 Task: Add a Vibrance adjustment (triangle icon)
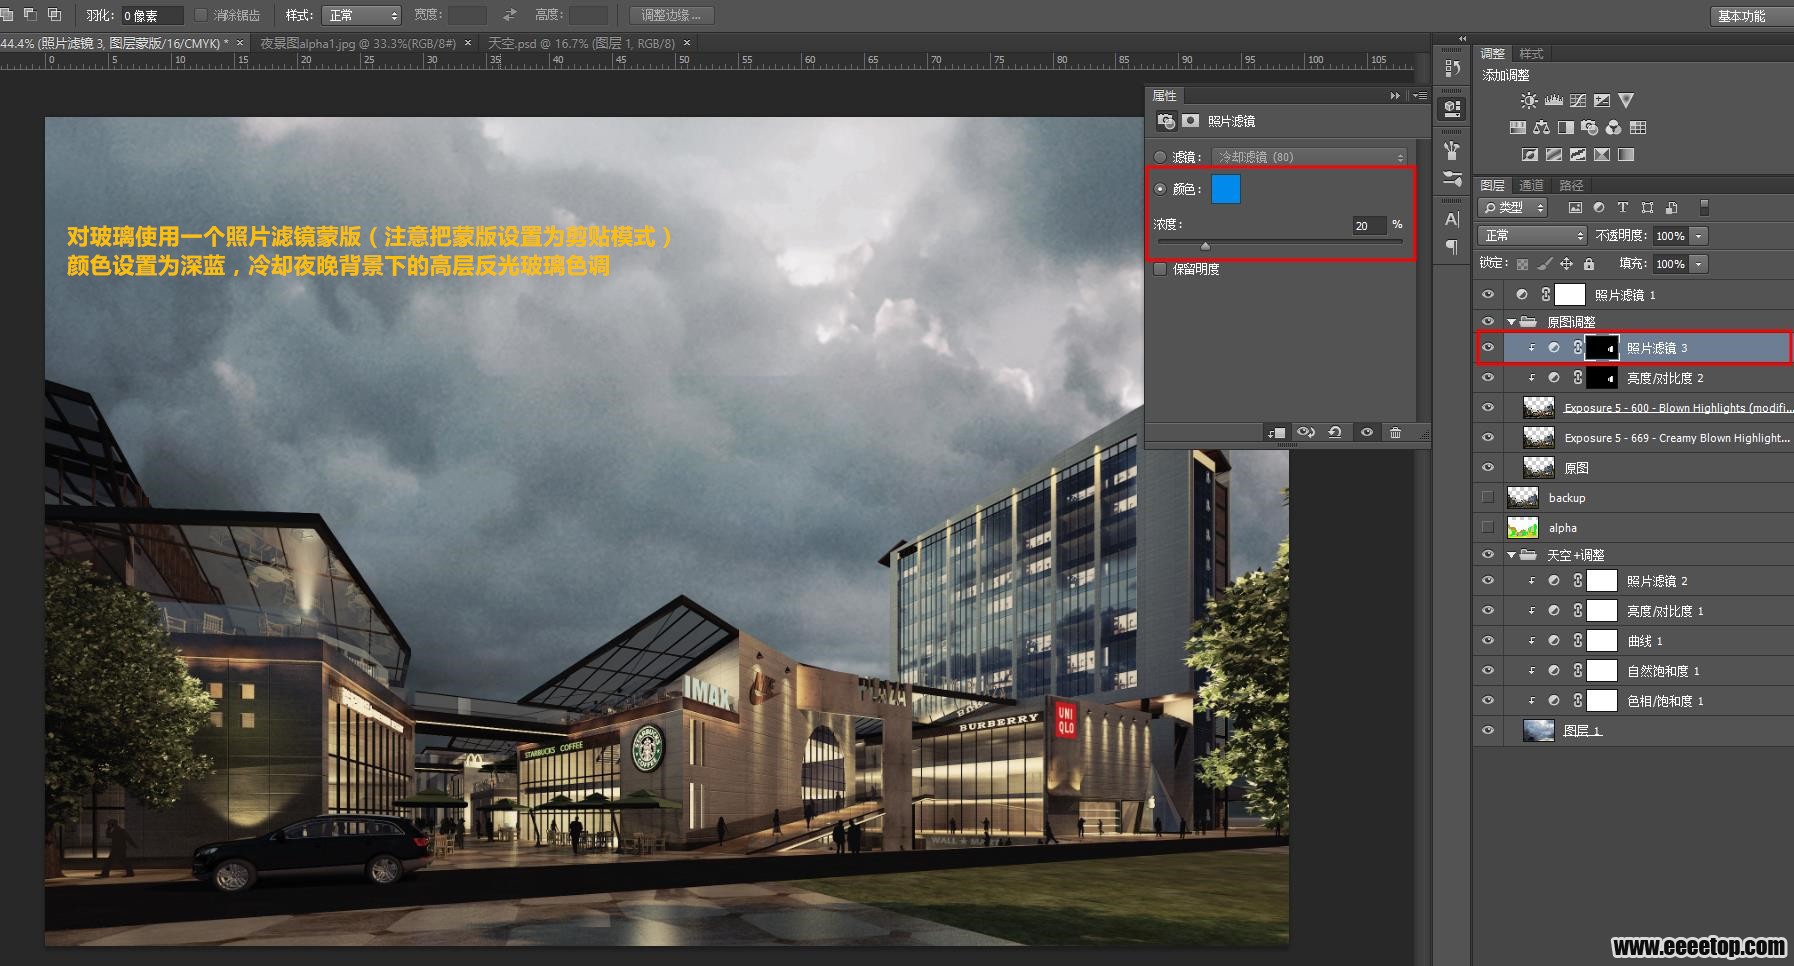(1626, 100)
